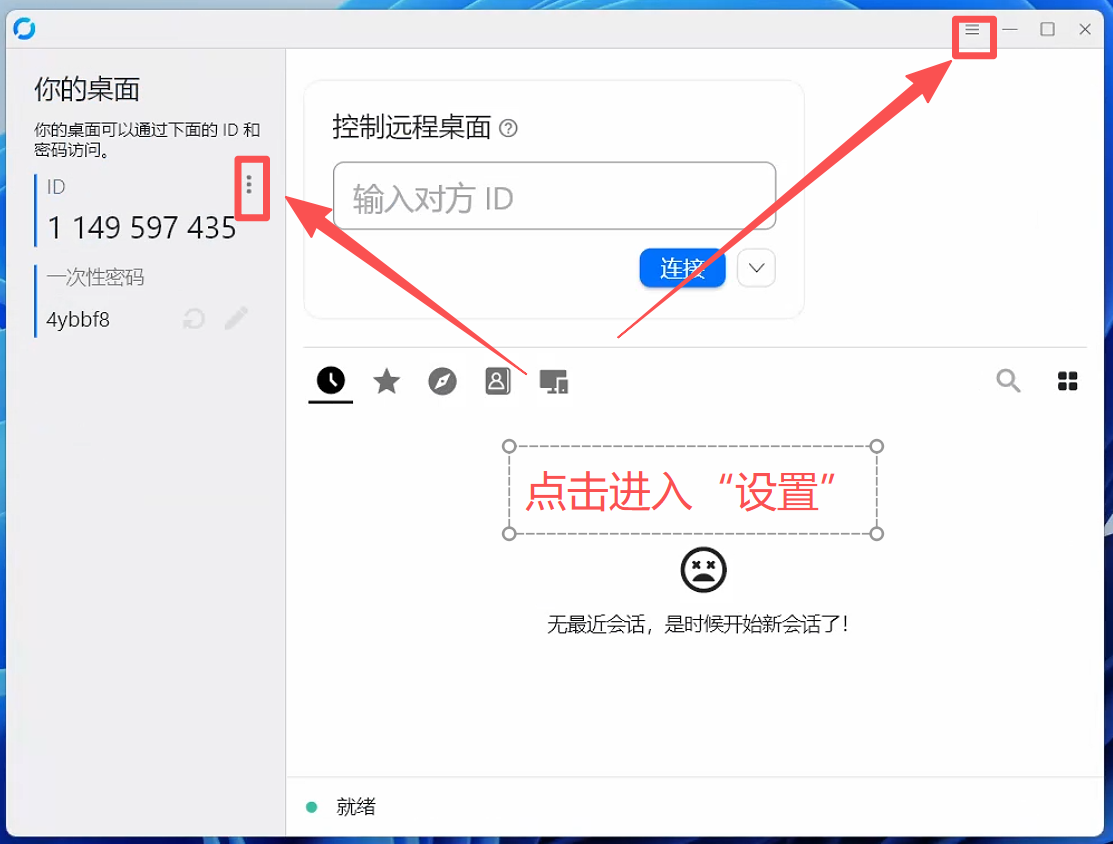1113x844 pixels.
Task: Click the 输入对方 ID input field
Action: pyautogui.click(x=554, y=198)
